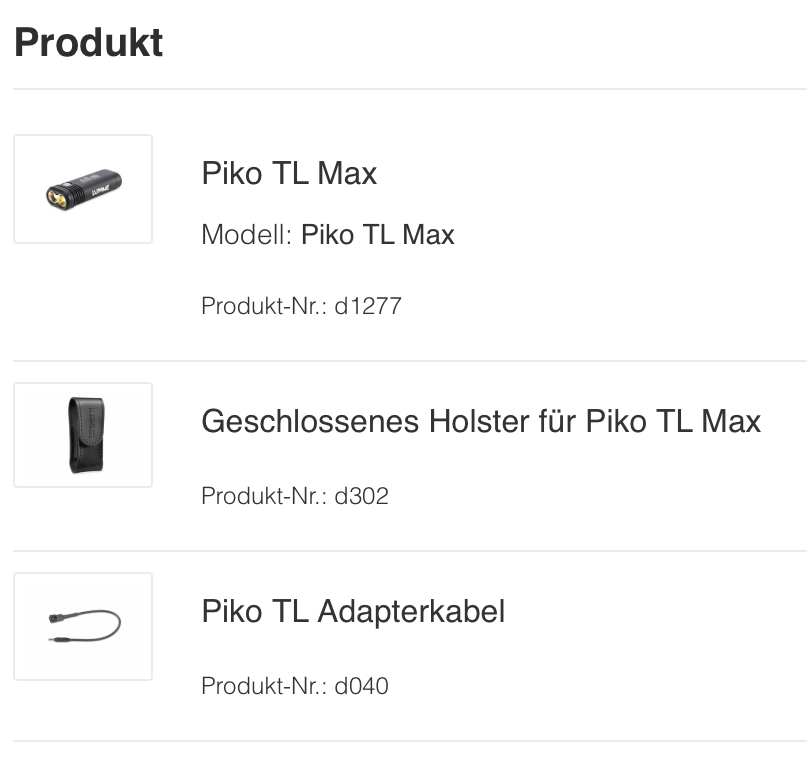Click the product code d302
The width and height of the screenshot is (807, 777).
click(x=361, y=495)
